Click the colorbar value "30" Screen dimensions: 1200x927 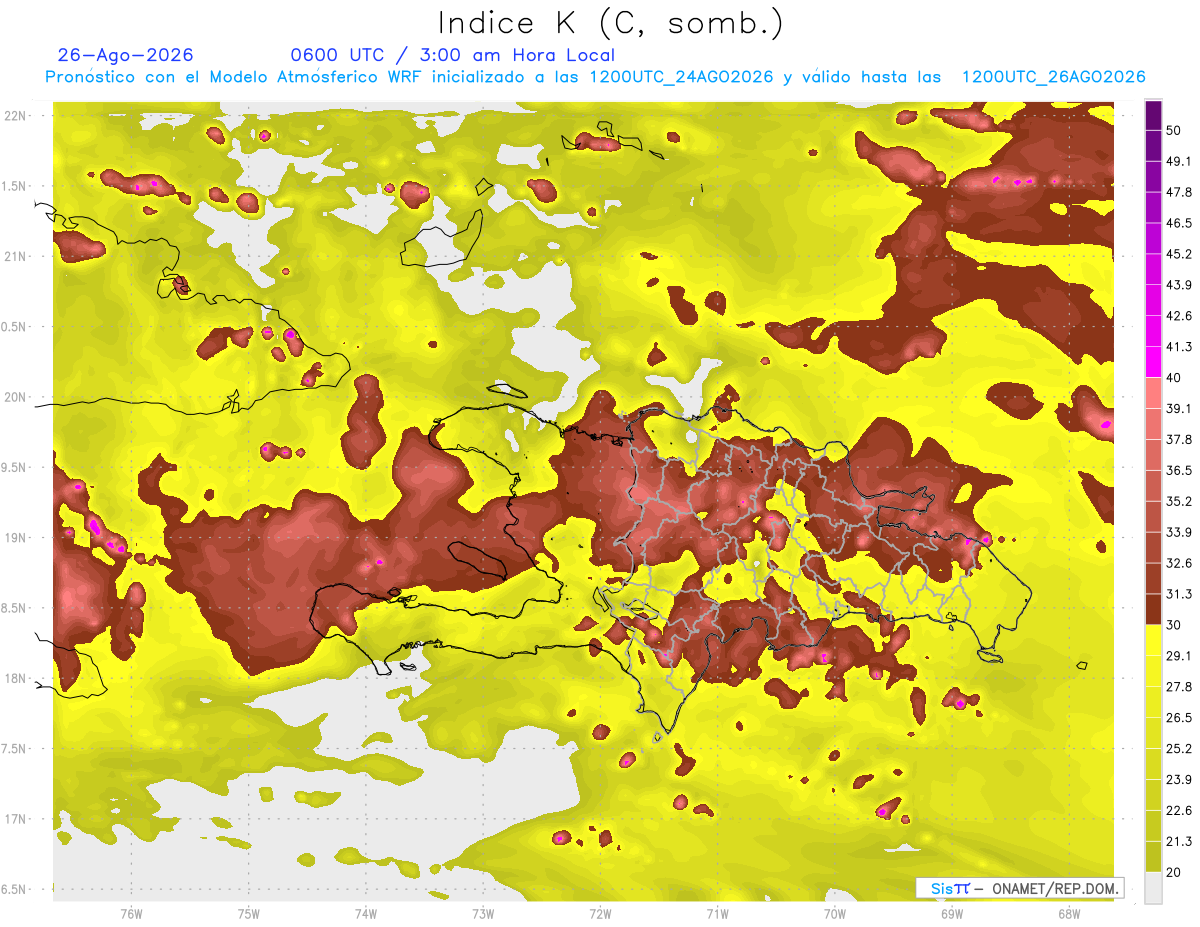1174,625
